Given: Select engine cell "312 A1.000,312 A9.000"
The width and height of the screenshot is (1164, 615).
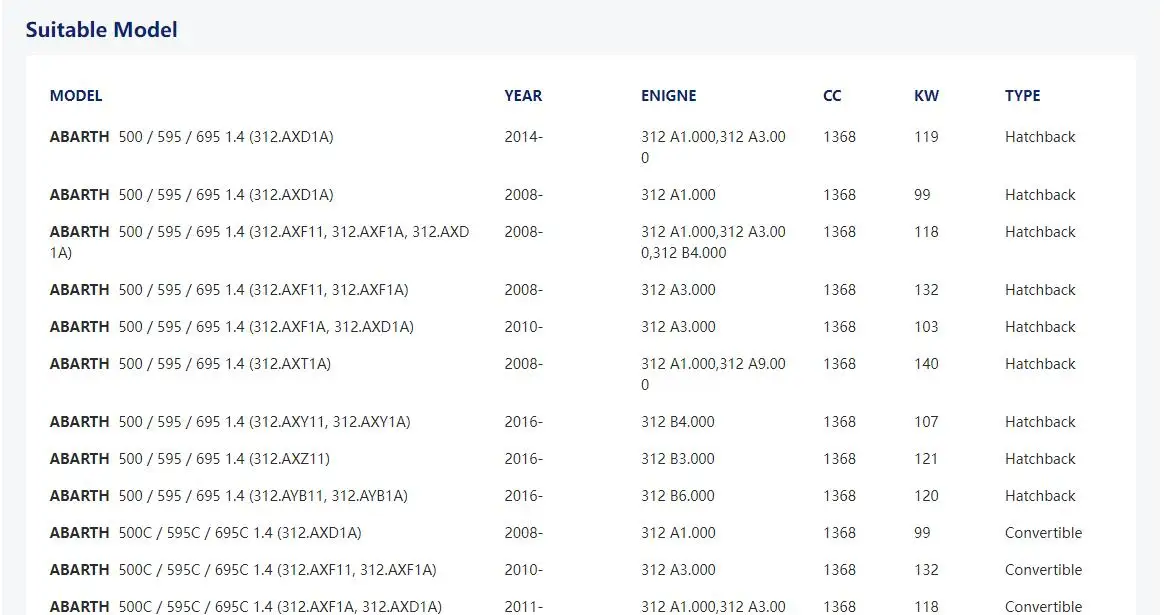Looking at the screenshot, I should click(x=713, y=374).
